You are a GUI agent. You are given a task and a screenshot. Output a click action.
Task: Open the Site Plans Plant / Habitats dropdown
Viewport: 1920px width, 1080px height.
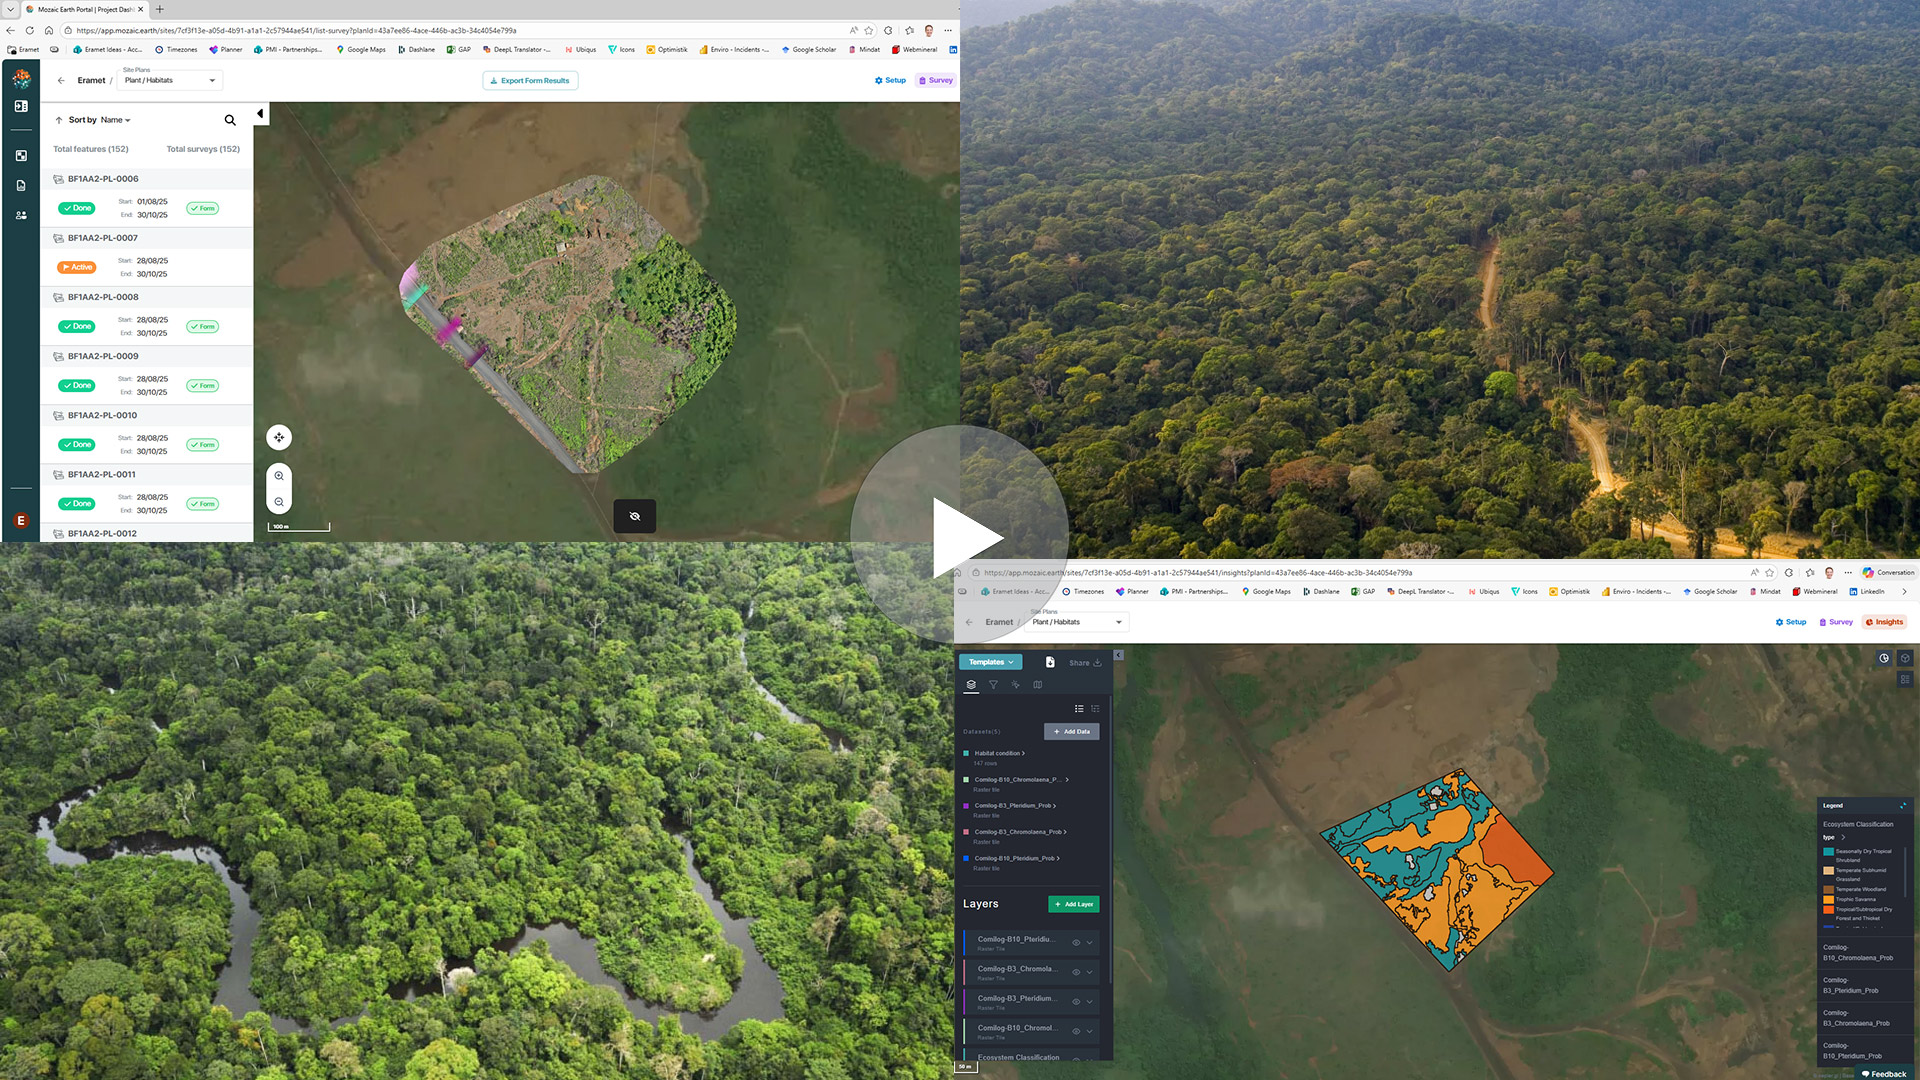click(x=170, y=80)
